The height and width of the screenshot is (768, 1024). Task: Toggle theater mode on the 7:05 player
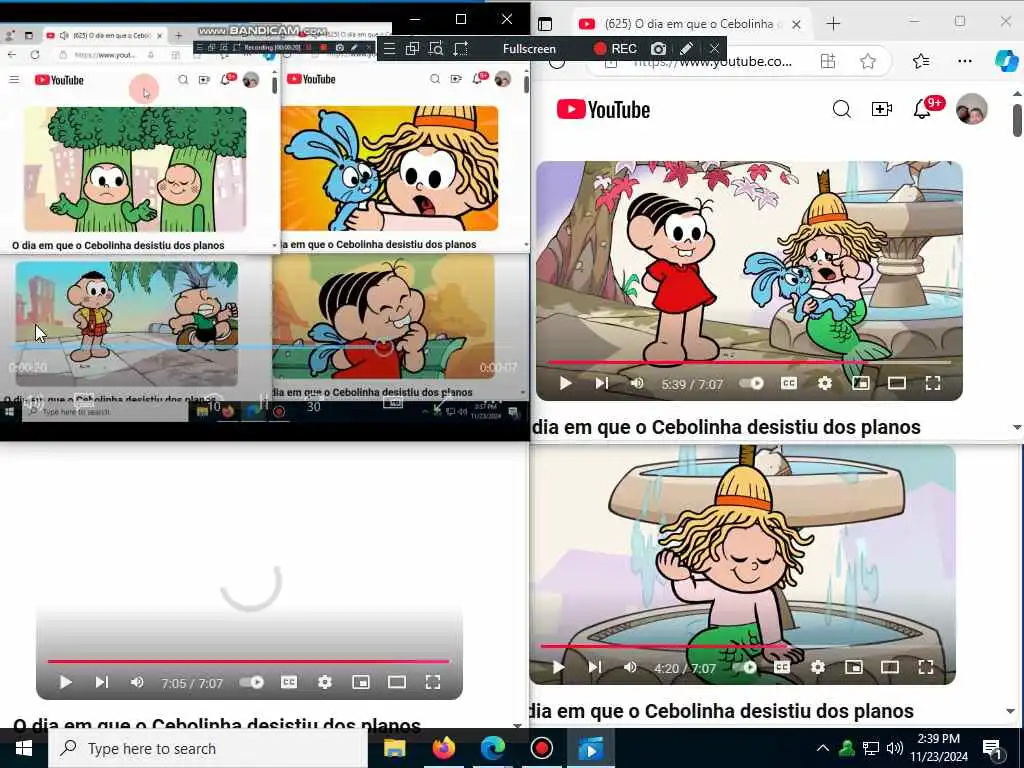(396, 682)
